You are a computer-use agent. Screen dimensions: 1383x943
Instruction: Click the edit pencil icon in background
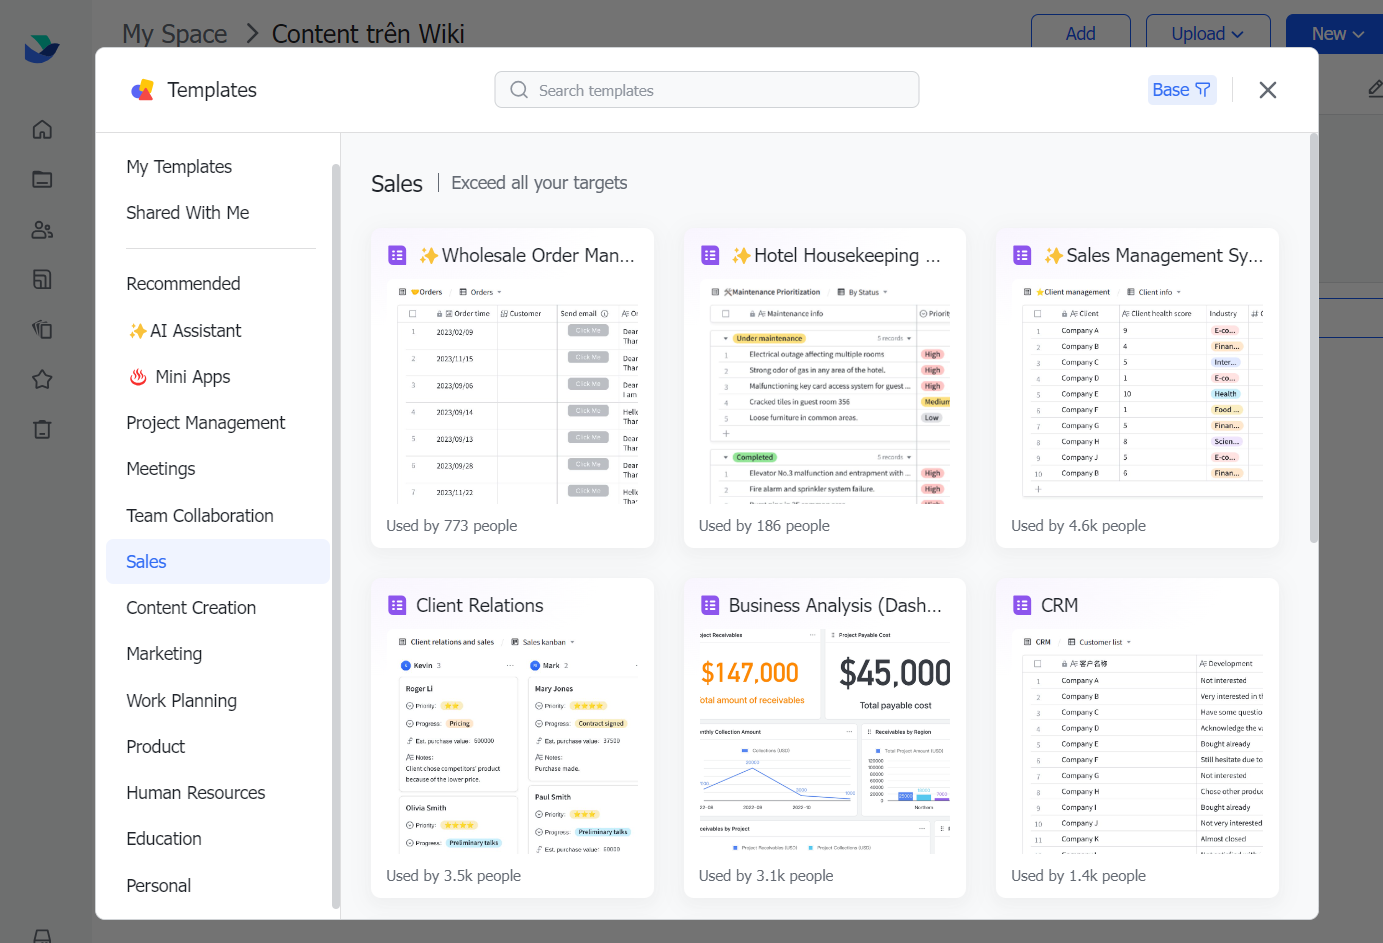click(1375, 90)
